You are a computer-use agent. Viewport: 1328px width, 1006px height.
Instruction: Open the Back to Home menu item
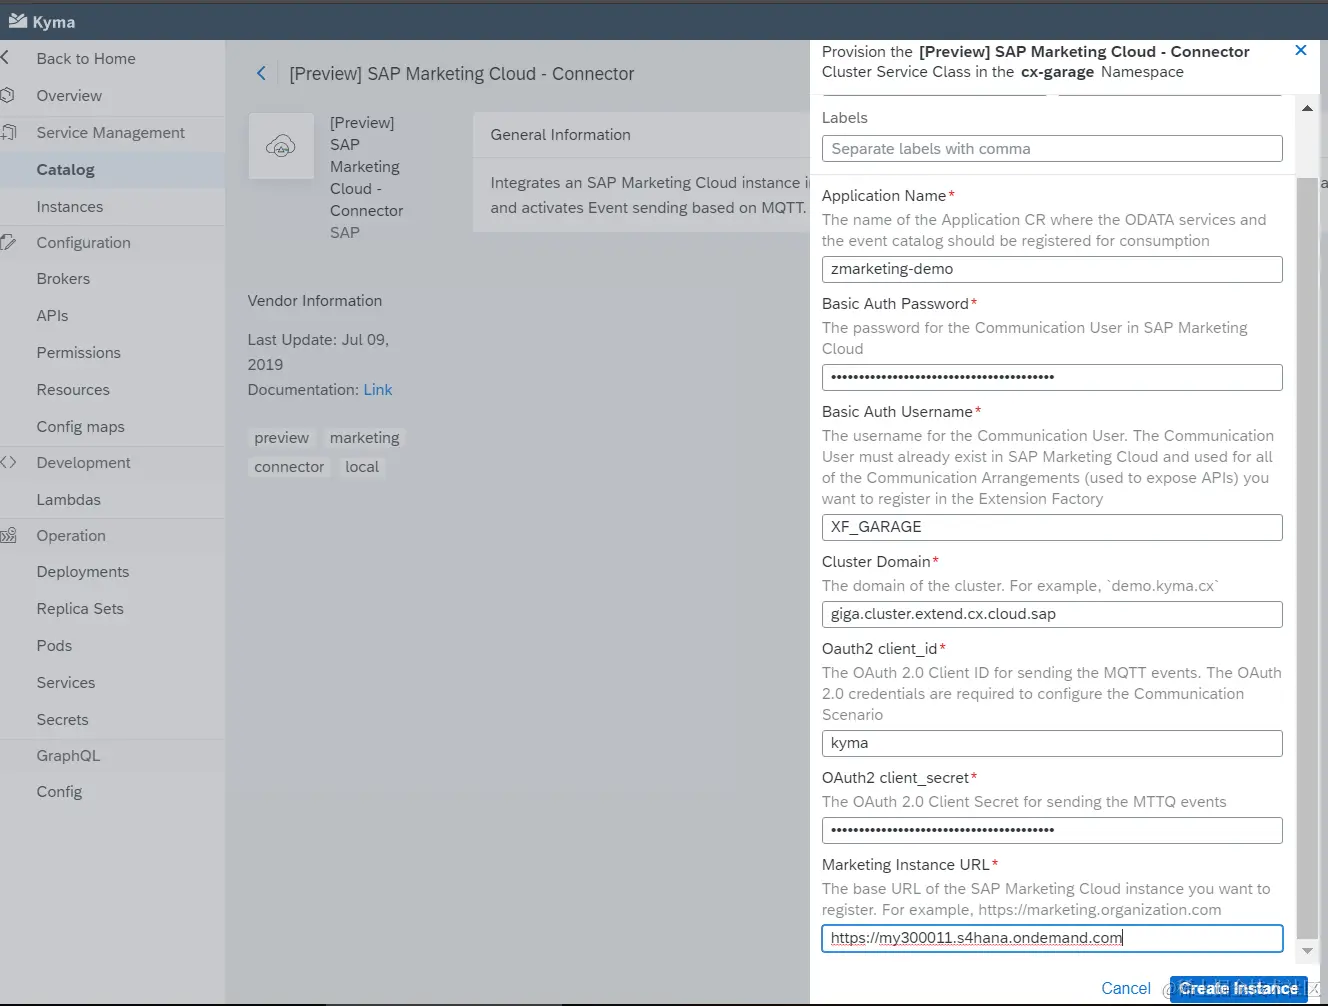pos(86,58)
